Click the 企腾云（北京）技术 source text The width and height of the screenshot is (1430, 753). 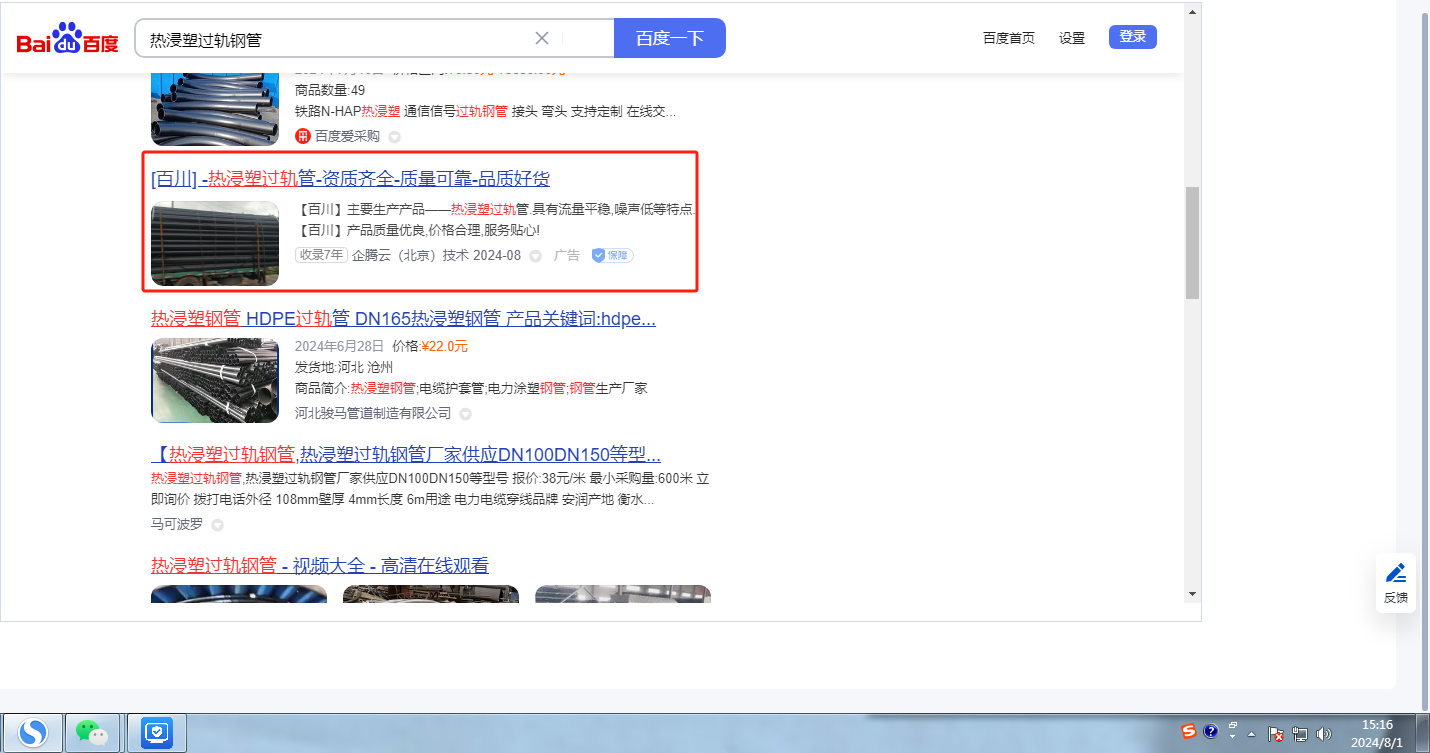click(x=410, y=255)
